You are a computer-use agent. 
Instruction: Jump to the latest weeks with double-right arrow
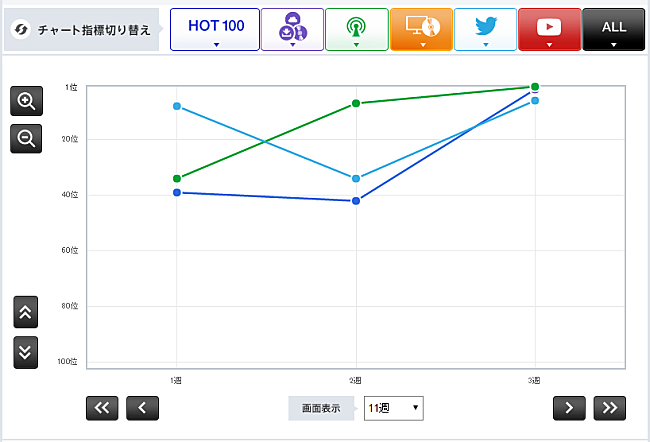609,407
